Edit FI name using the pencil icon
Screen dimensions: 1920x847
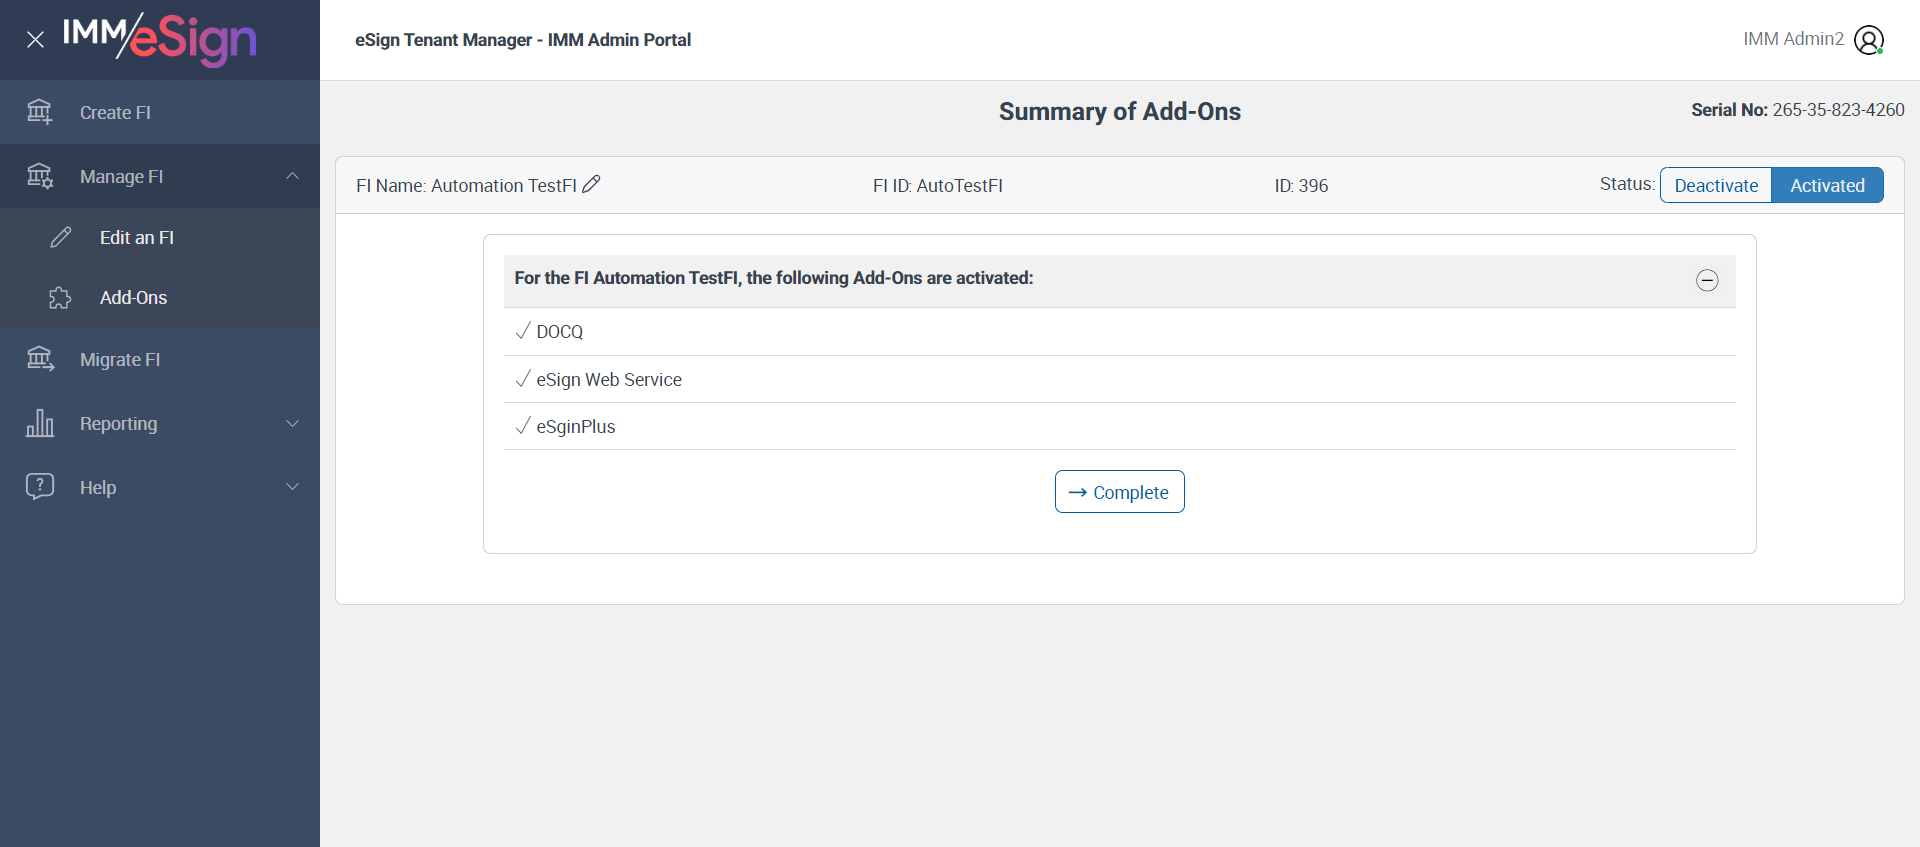coord(591,184)
